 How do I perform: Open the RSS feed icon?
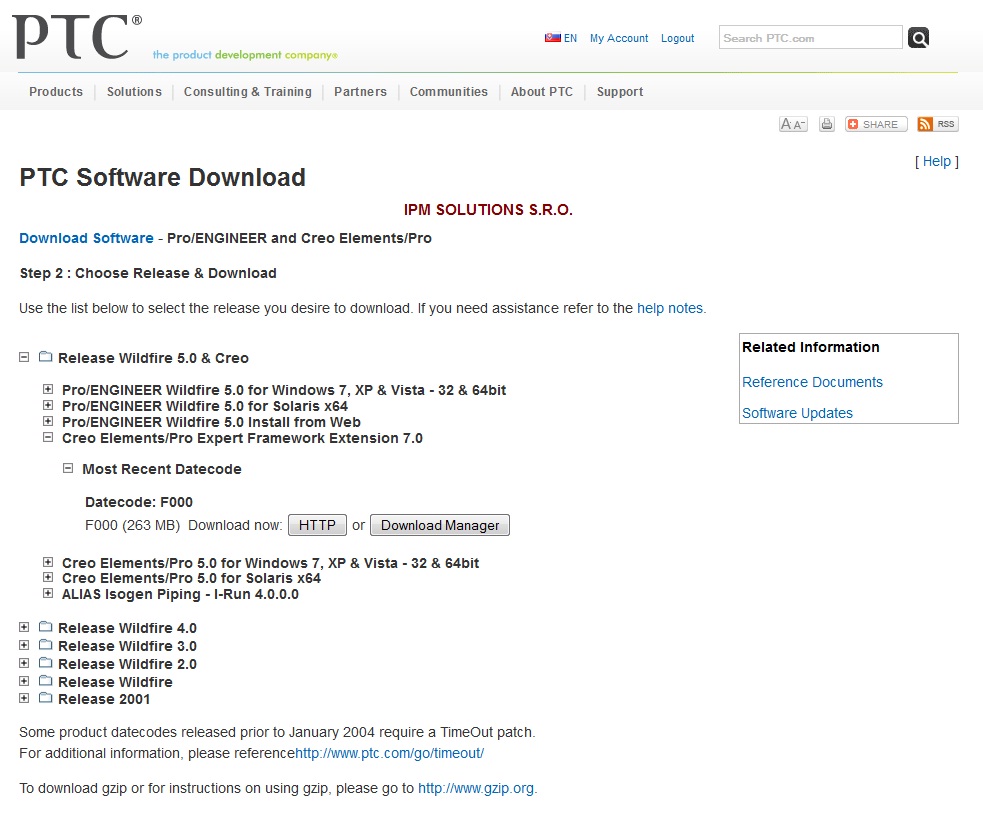tap(937, 124)
